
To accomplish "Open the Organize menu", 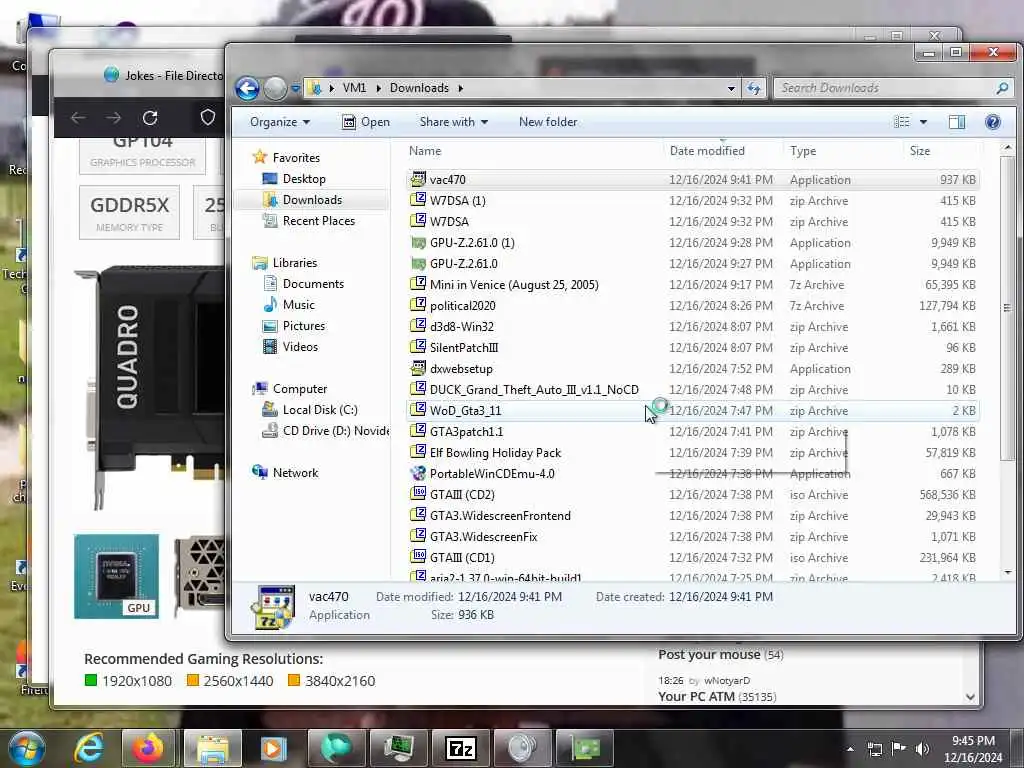I will click(x=280, y=122).
